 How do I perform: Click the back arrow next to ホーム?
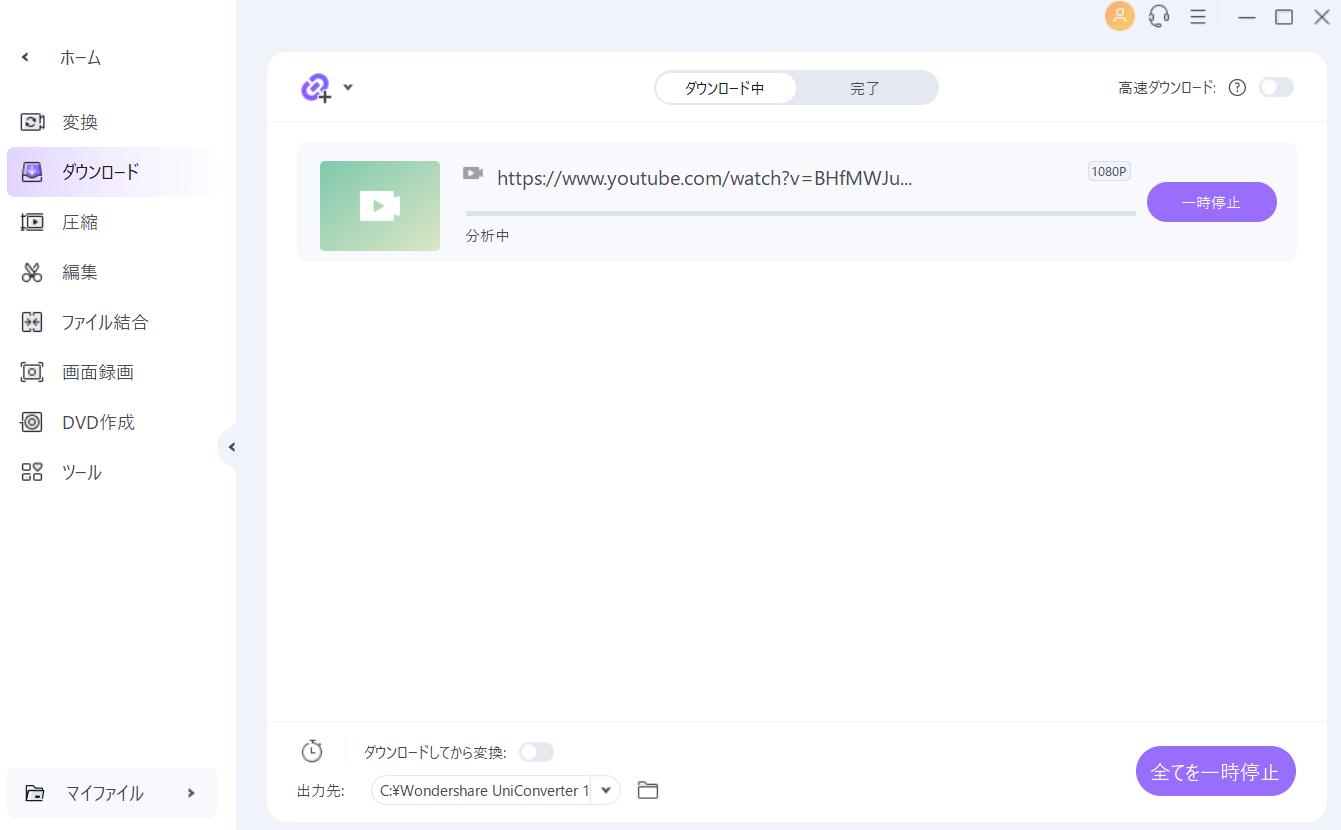[x=25, y=58]
